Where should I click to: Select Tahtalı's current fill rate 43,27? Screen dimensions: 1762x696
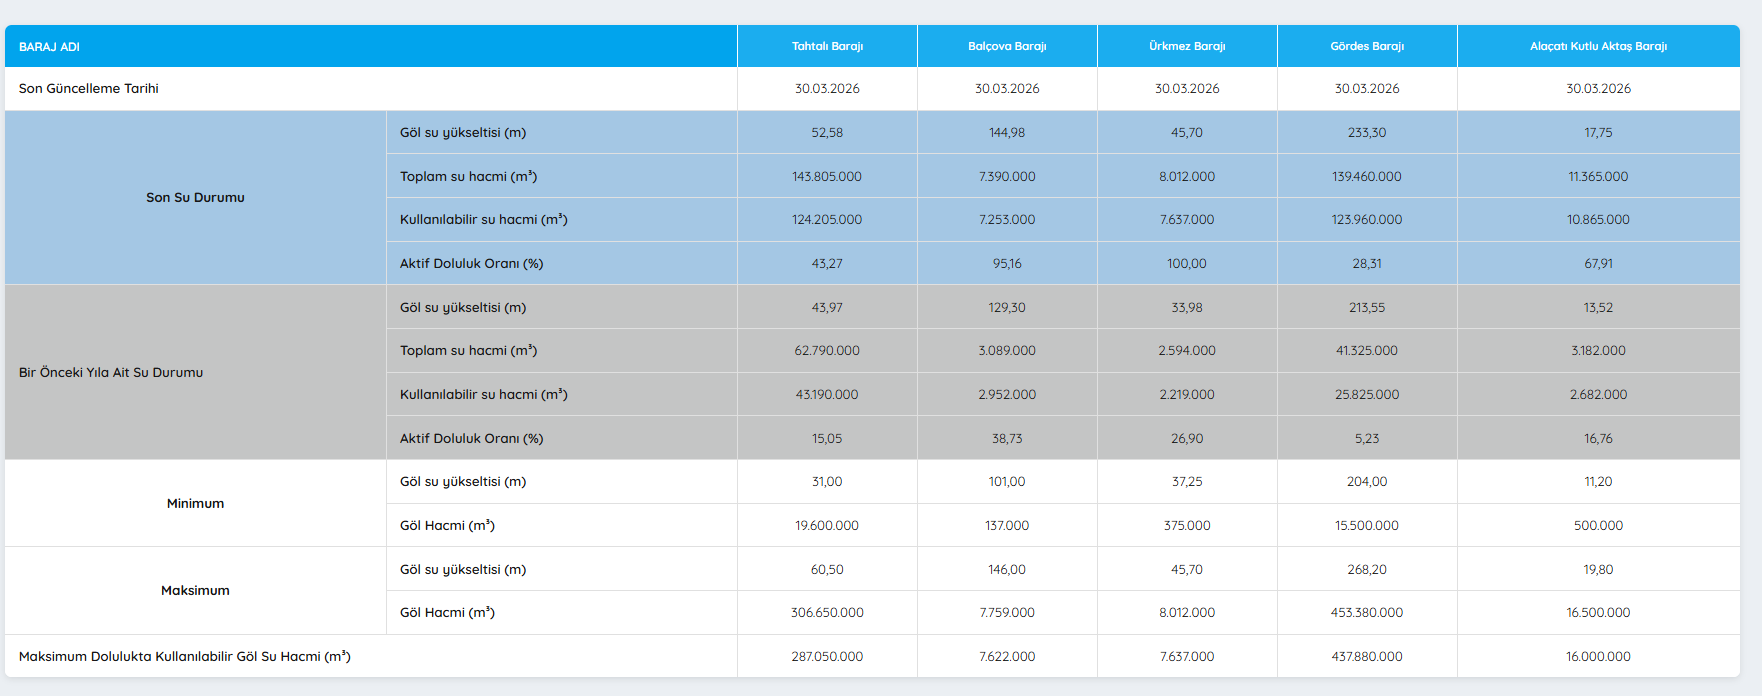pyautogui.click(x=827, y=264)
